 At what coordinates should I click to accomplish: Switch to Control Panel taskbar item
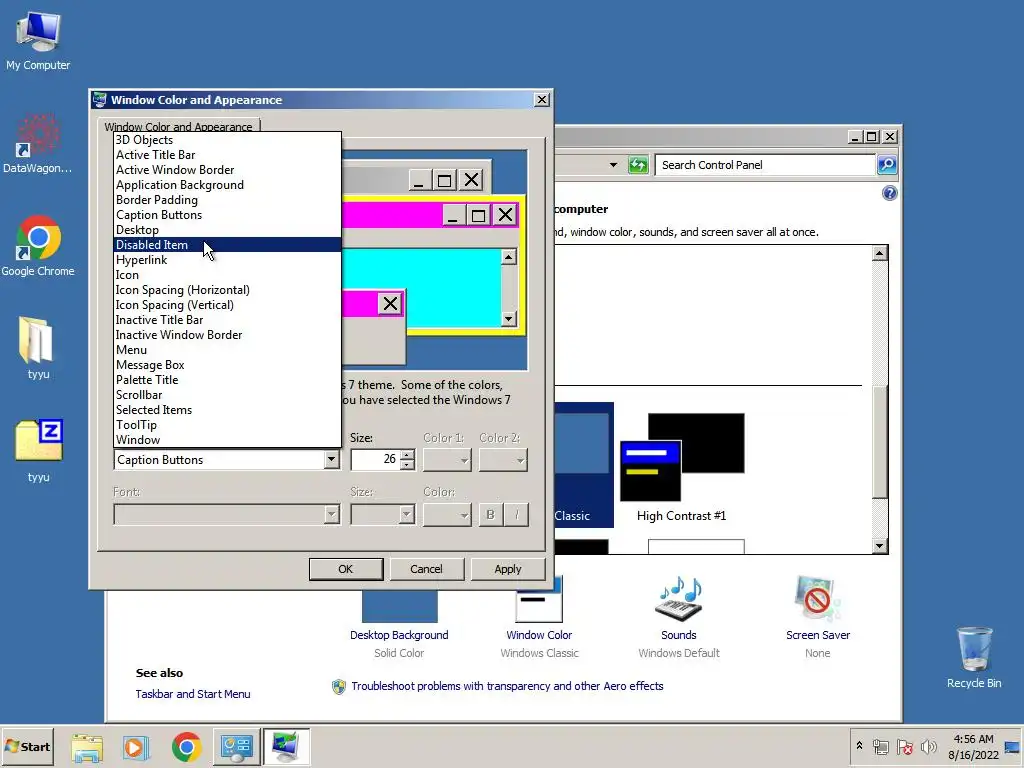click(x=236, y=747)
